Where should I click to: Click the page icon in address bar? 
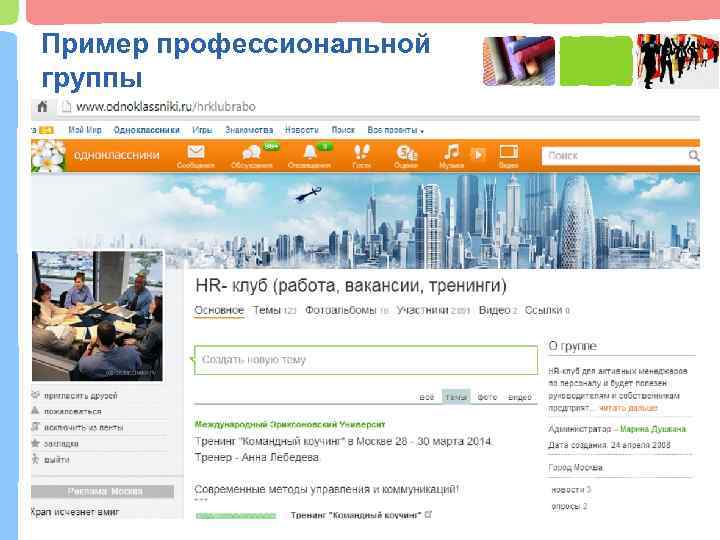coord(67,107)
